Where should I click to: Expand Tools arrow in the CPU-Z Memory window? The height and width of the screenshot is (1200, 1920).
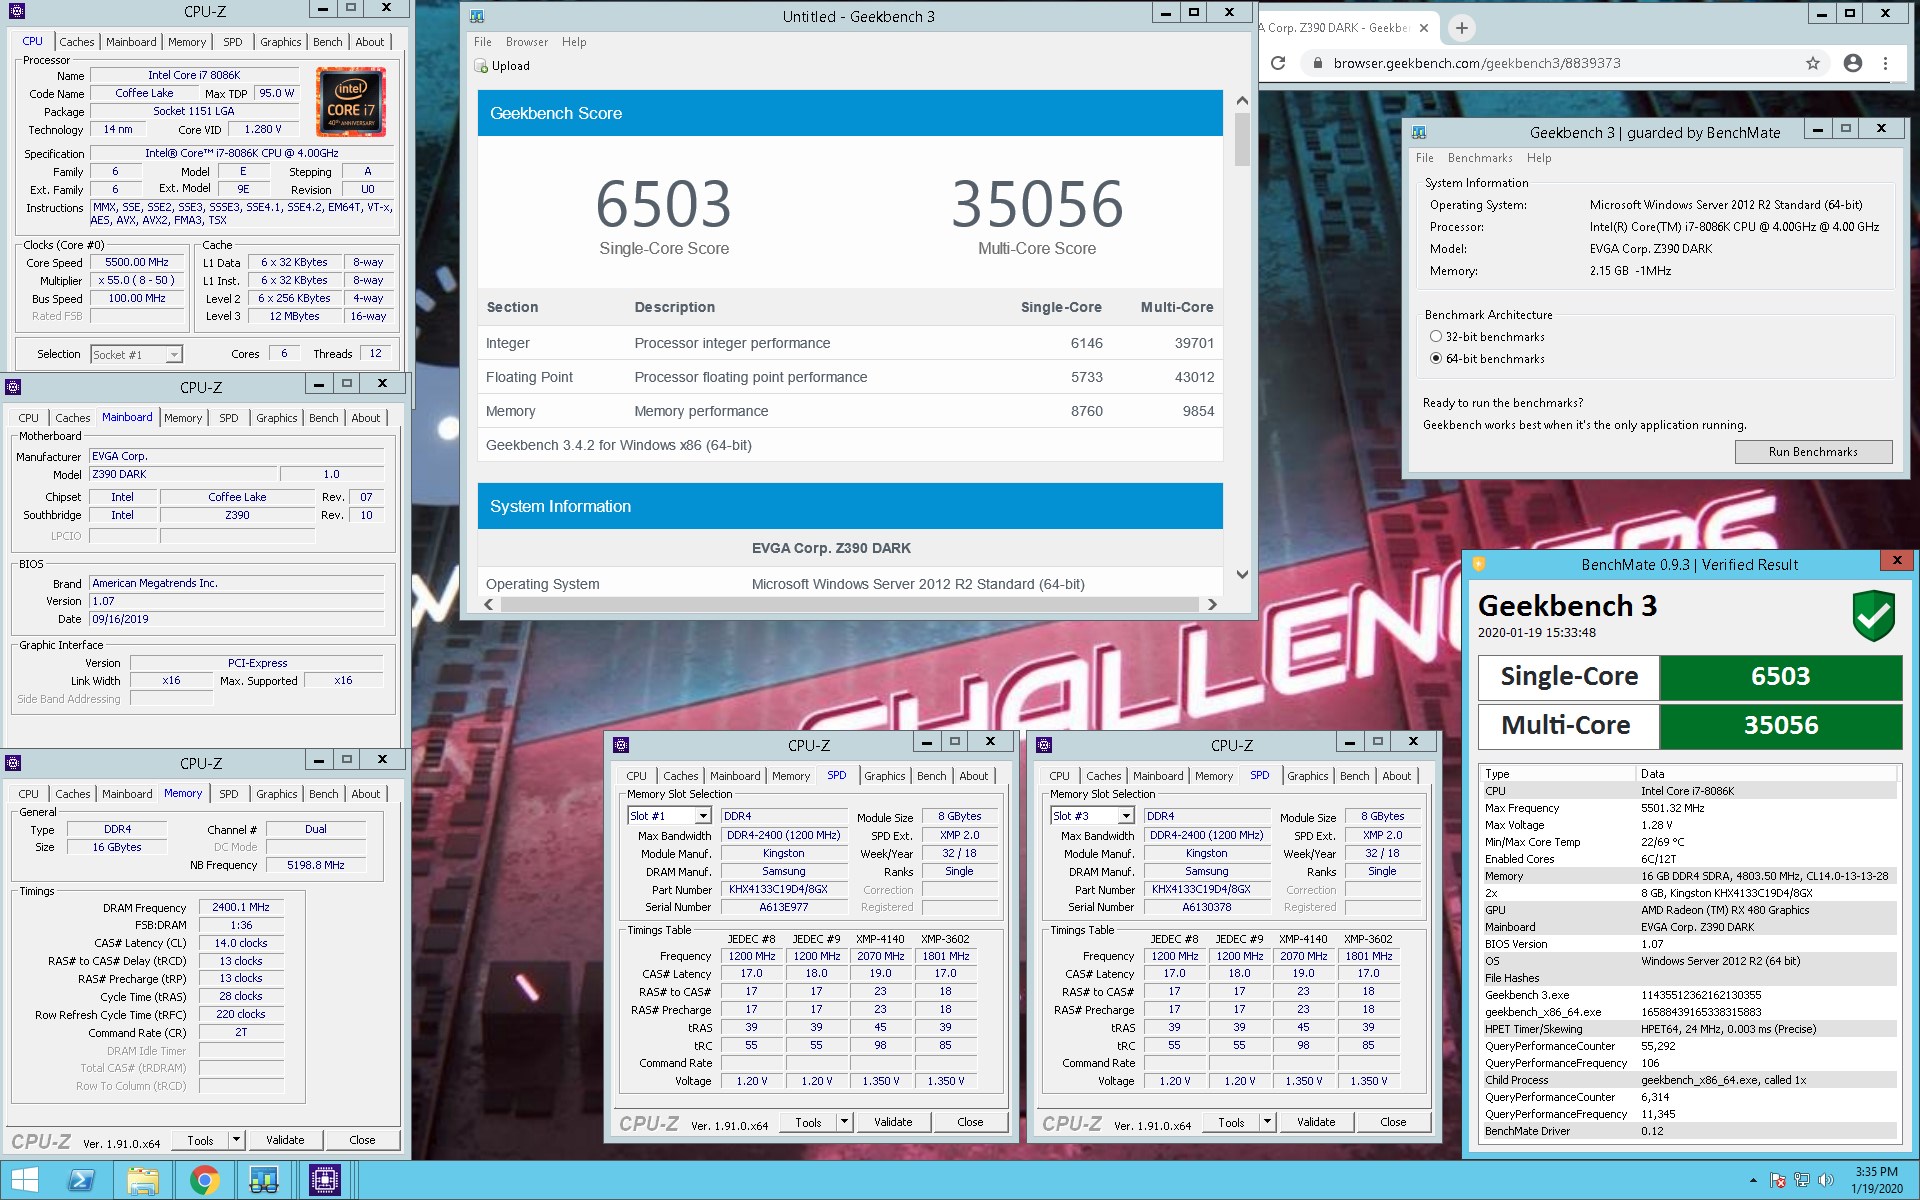click(237, 1140)
